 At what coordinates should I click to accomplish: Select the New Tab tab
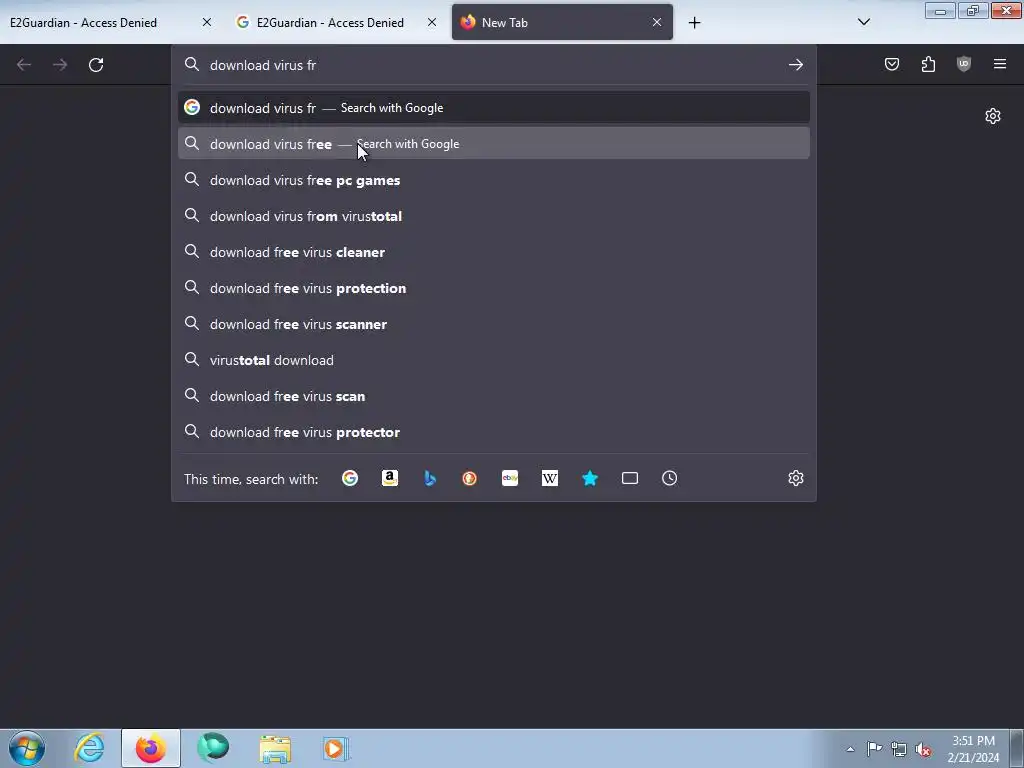[x=562, y=22]
